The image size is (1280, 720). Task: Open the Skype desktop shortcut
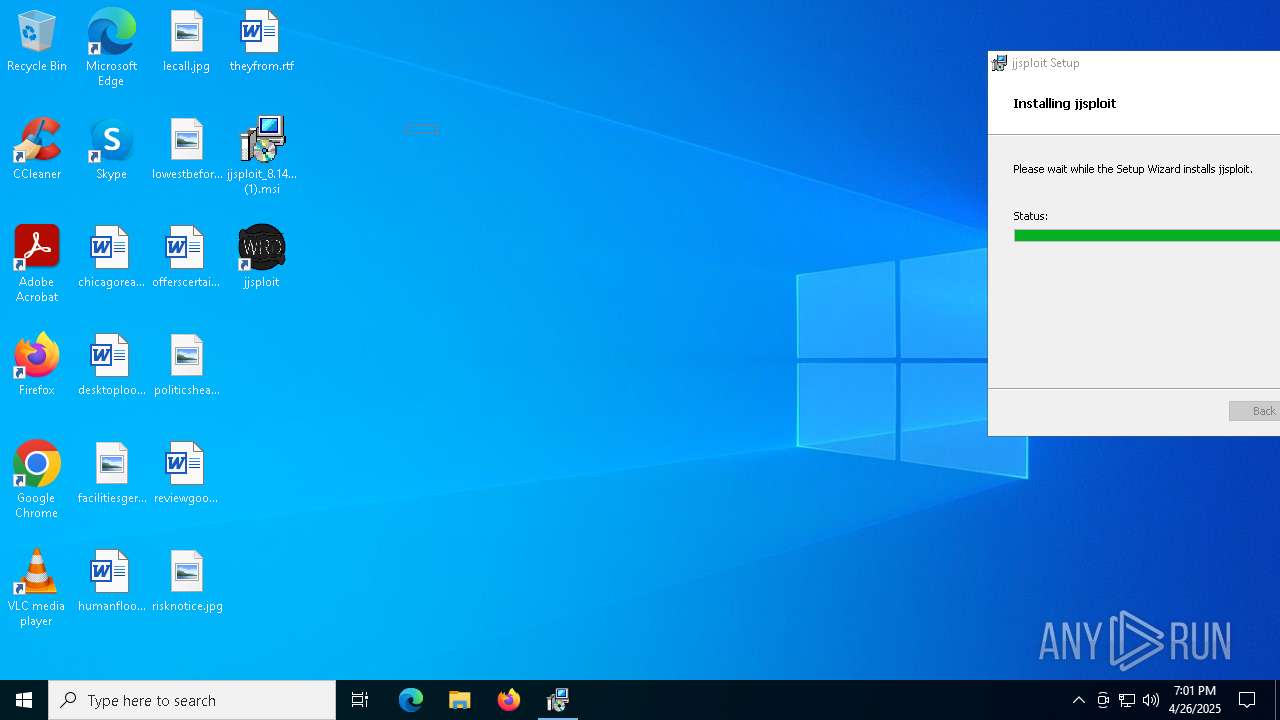111,150
